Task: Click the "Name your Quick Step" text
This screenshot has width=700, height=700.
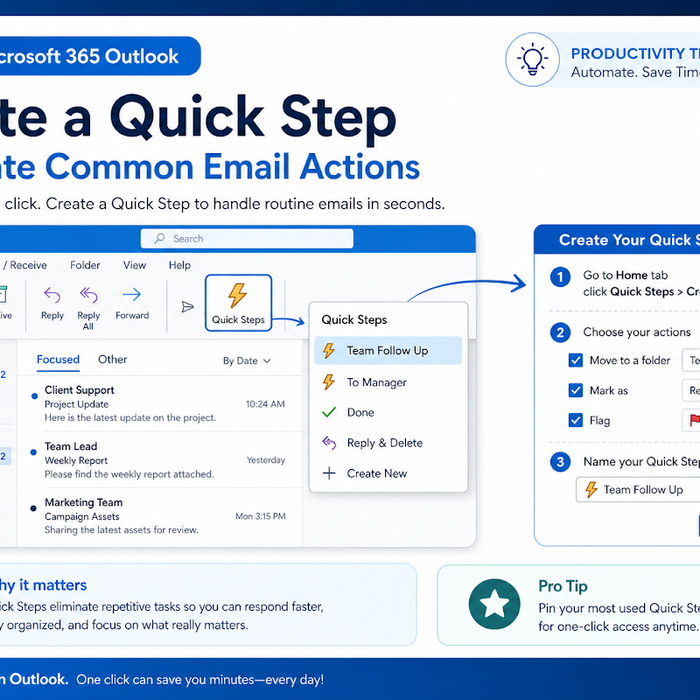Action: click(x=642, y=461)
